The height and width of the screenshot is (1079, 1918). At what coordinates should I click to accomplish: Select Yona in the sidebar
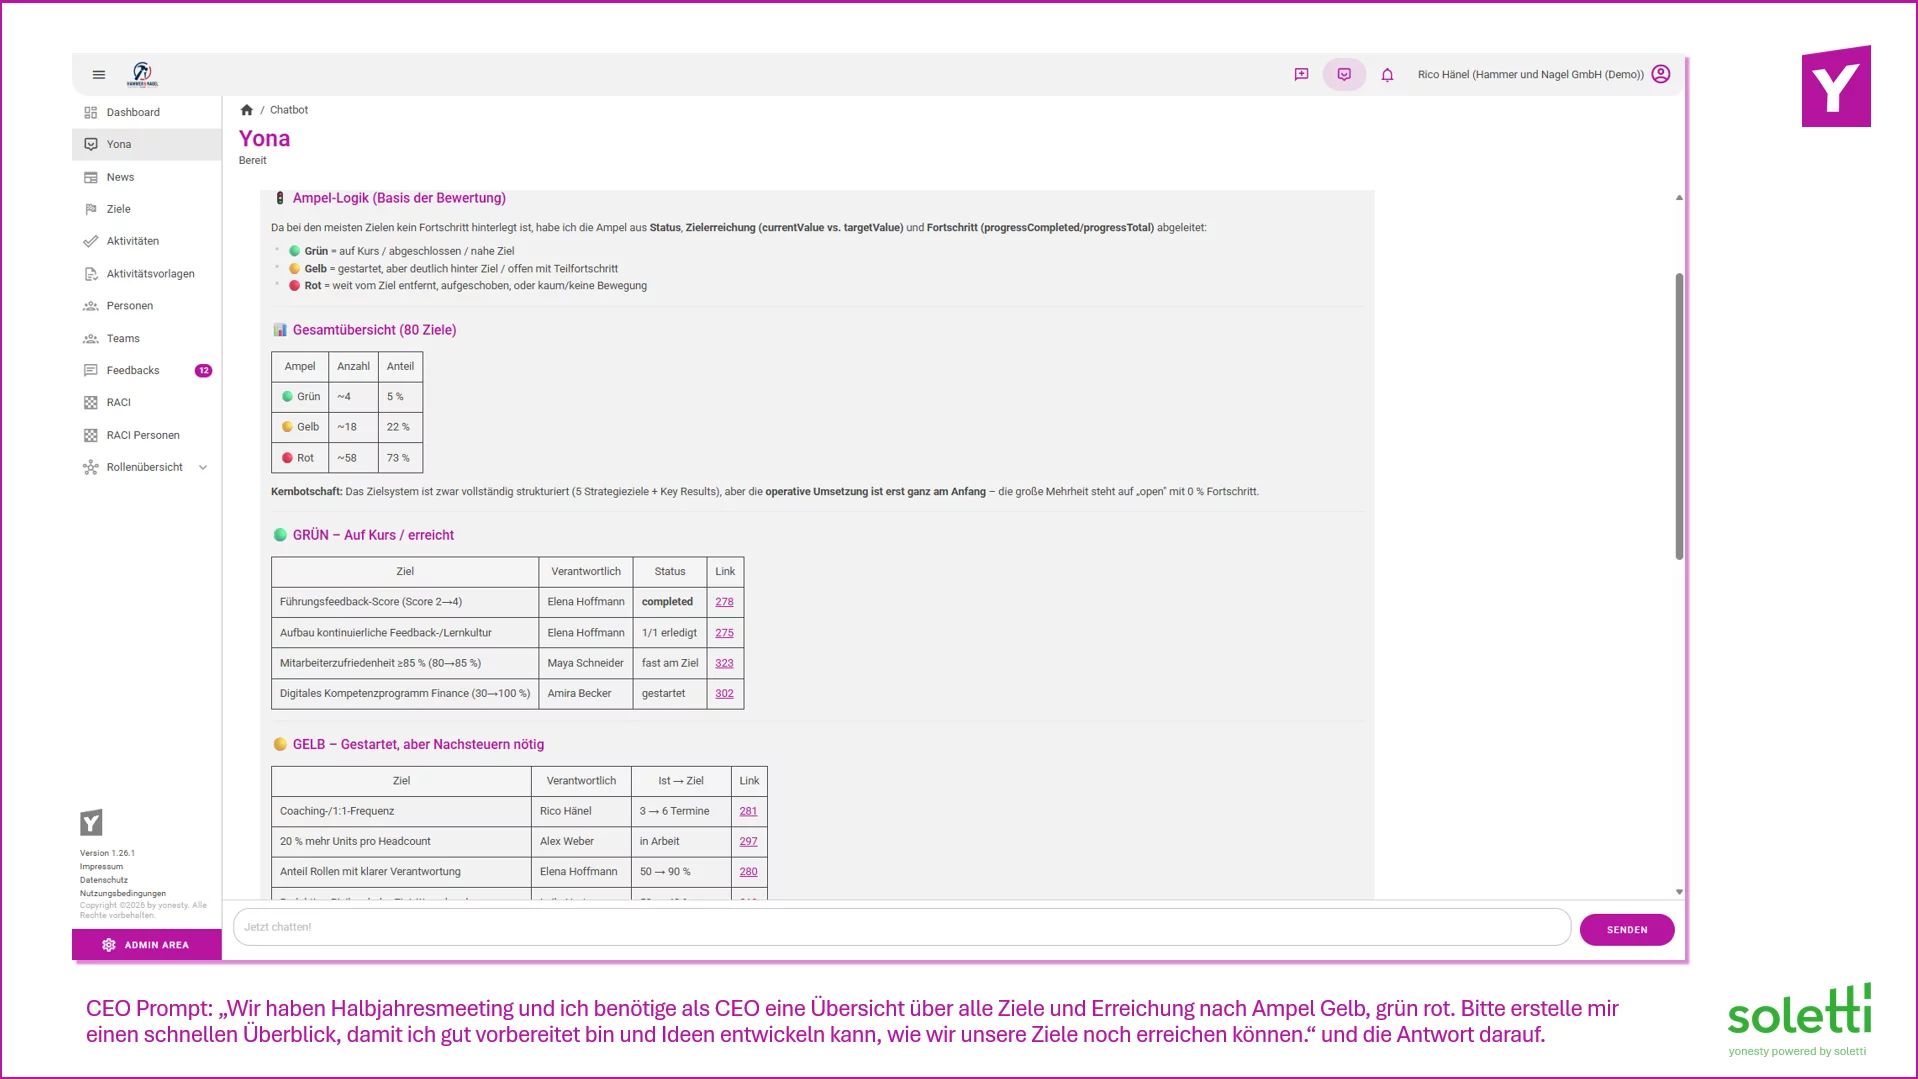(147, 144)
